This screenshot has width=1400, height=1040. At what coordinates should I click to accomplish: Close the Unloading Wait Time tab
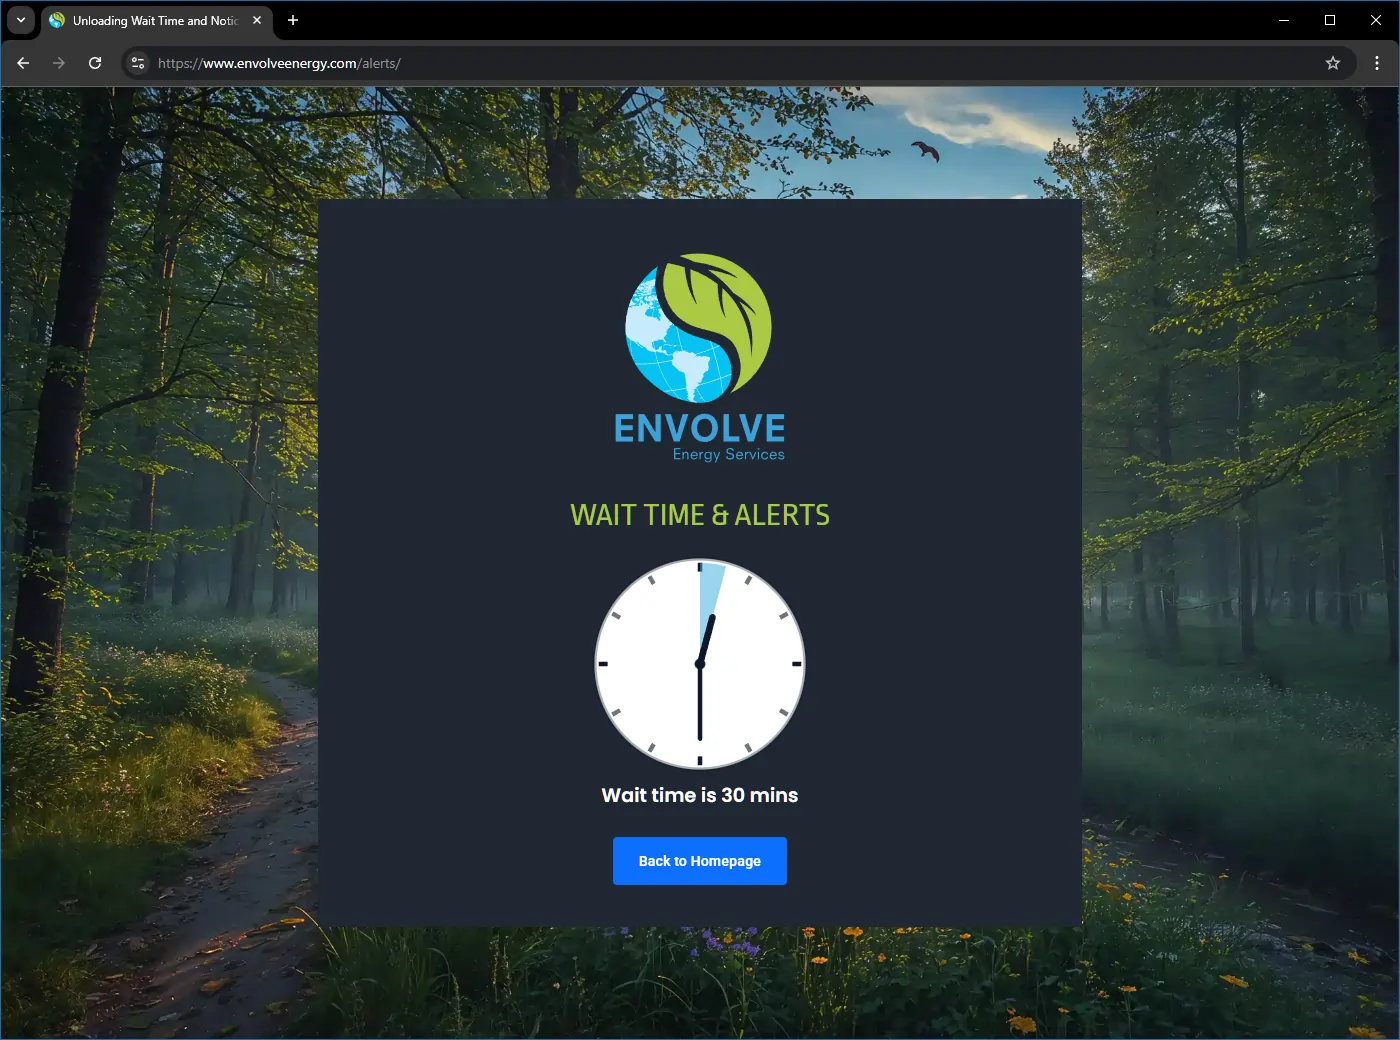coord(257,20)
